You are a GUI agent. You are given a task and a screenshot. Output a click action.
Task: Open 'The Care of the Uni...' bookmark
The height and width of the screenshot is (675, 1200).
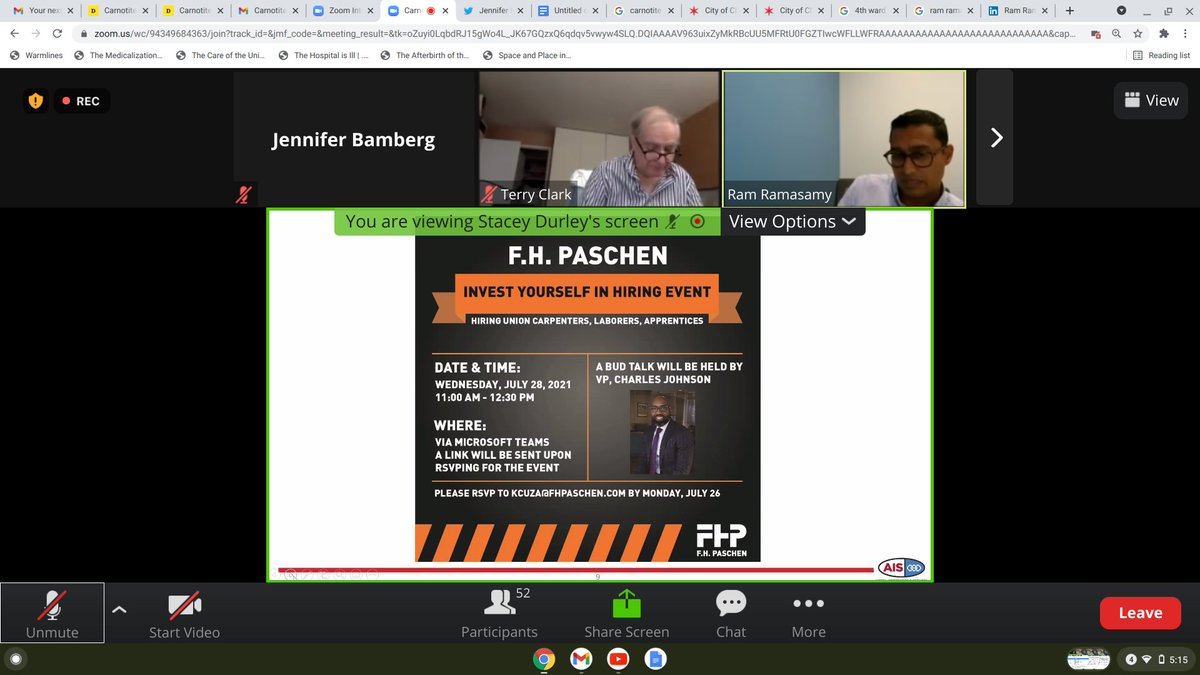[x=221, y=55]
